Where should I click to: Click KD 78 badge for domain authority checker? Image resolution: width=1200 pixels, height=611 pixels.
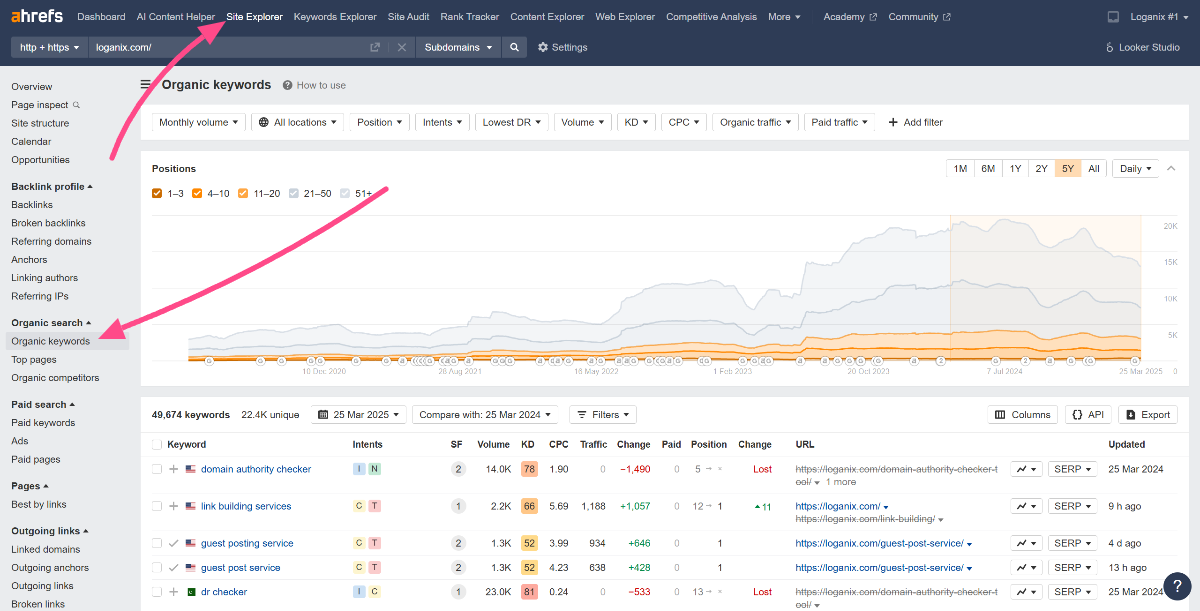pos(529,469)
